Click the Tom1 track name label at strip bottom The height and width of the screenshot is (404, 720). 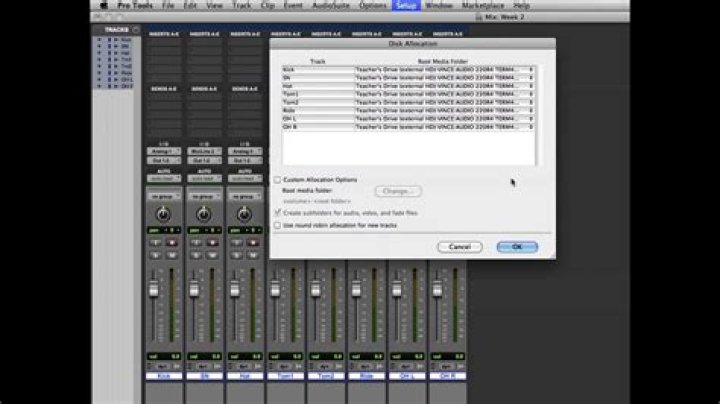pos(285,376)
